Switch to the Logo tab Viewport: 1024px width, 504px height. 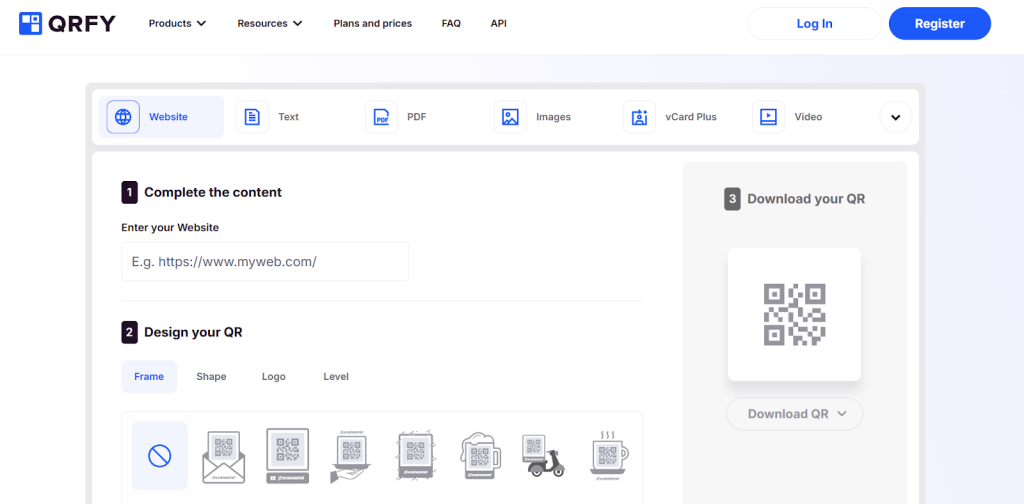click(273, 377)
